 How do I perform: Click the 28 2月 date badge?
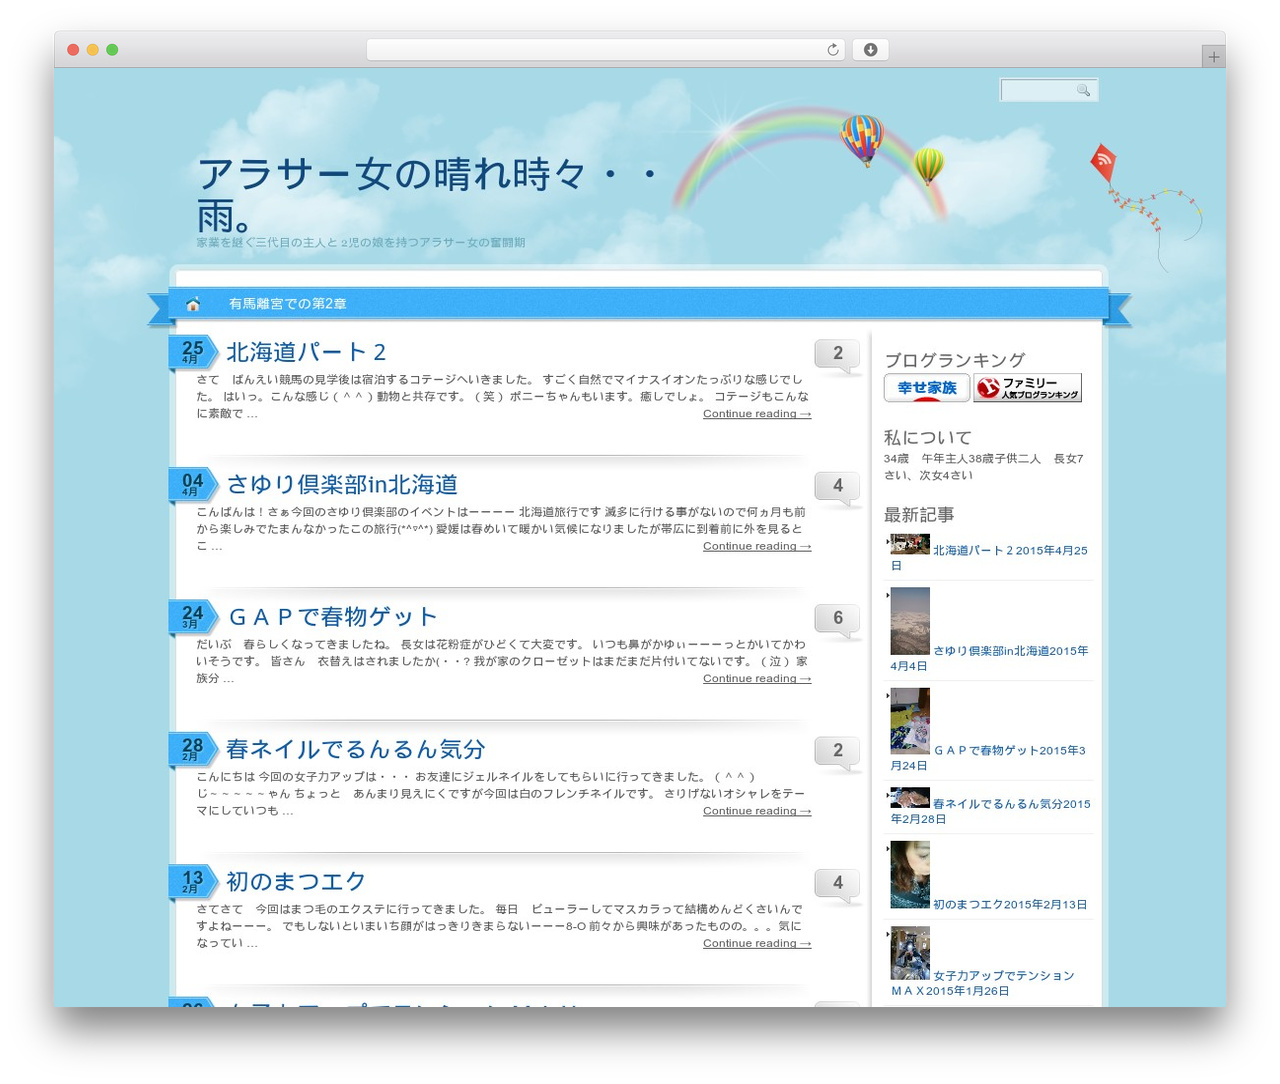[x=192, y=749]
